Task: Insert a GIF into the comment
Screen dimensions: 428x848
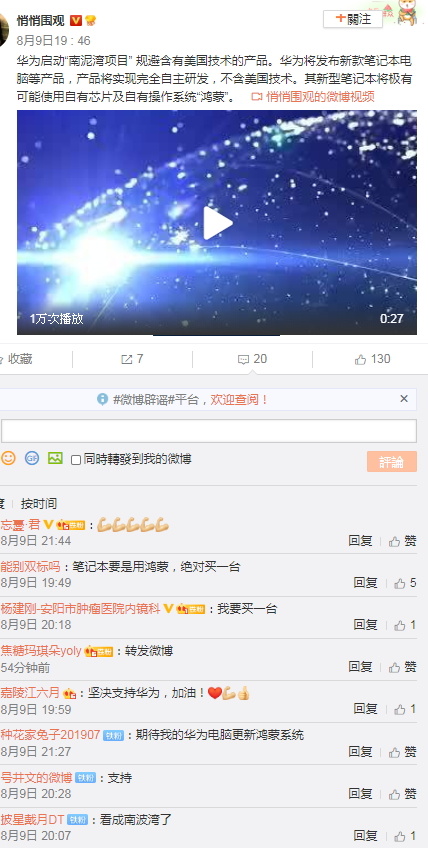Action: tap(32, 458)
